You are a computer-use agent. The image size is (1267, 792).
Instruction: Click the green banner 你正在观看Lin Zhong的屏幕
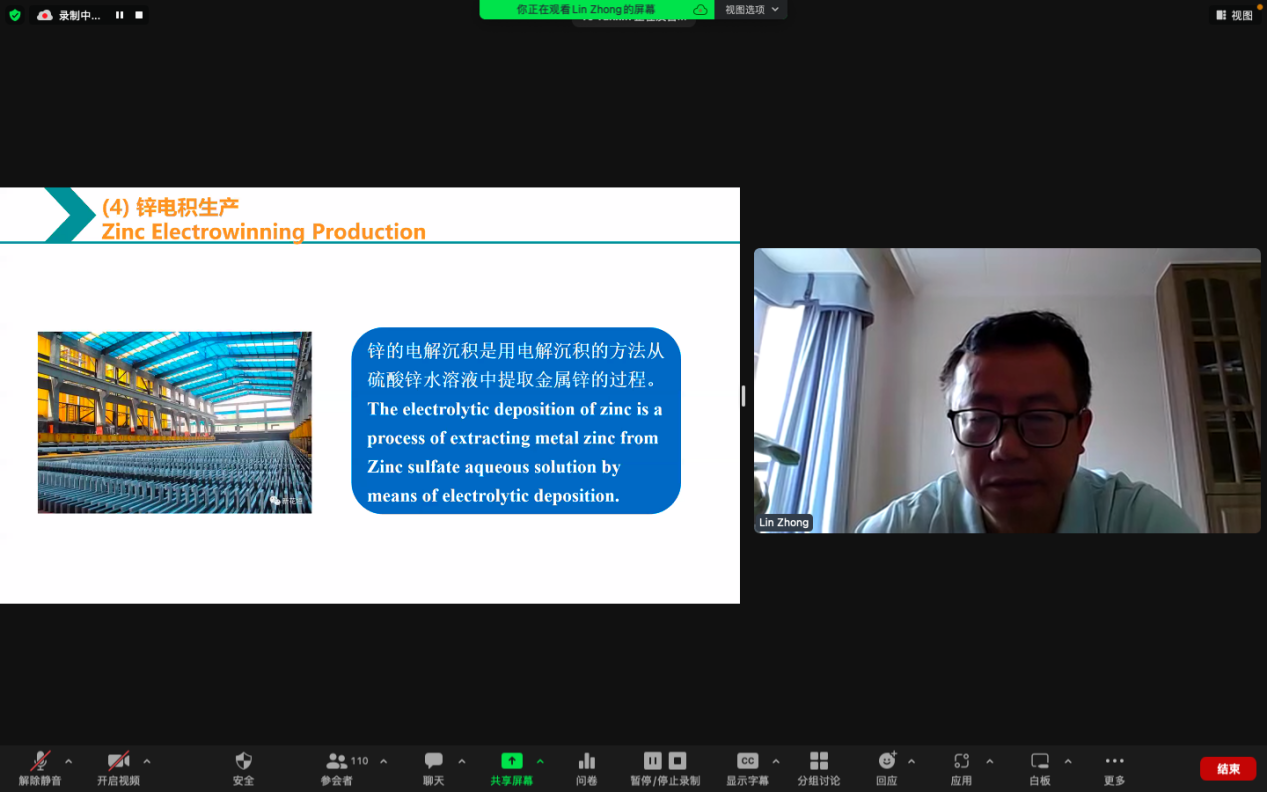(x=585, y=9)
